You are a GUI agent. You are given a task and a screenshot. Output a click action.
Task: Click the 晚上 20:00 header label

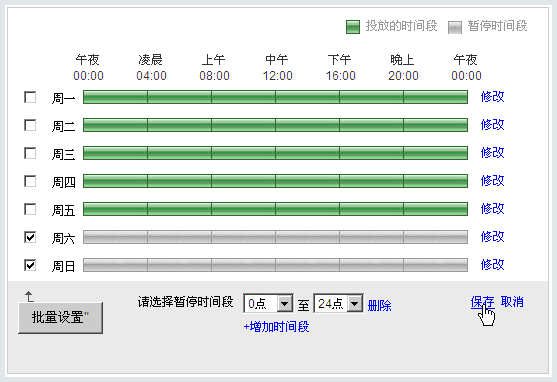403,68
